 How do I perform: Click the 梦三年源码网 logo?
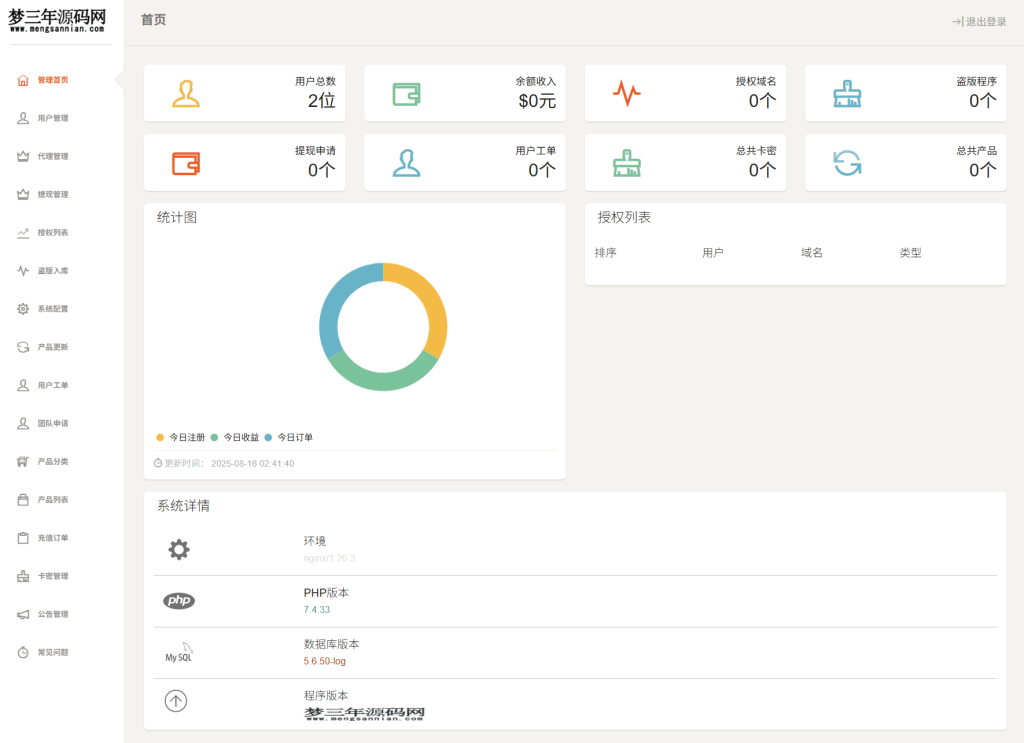pos(55,20)
